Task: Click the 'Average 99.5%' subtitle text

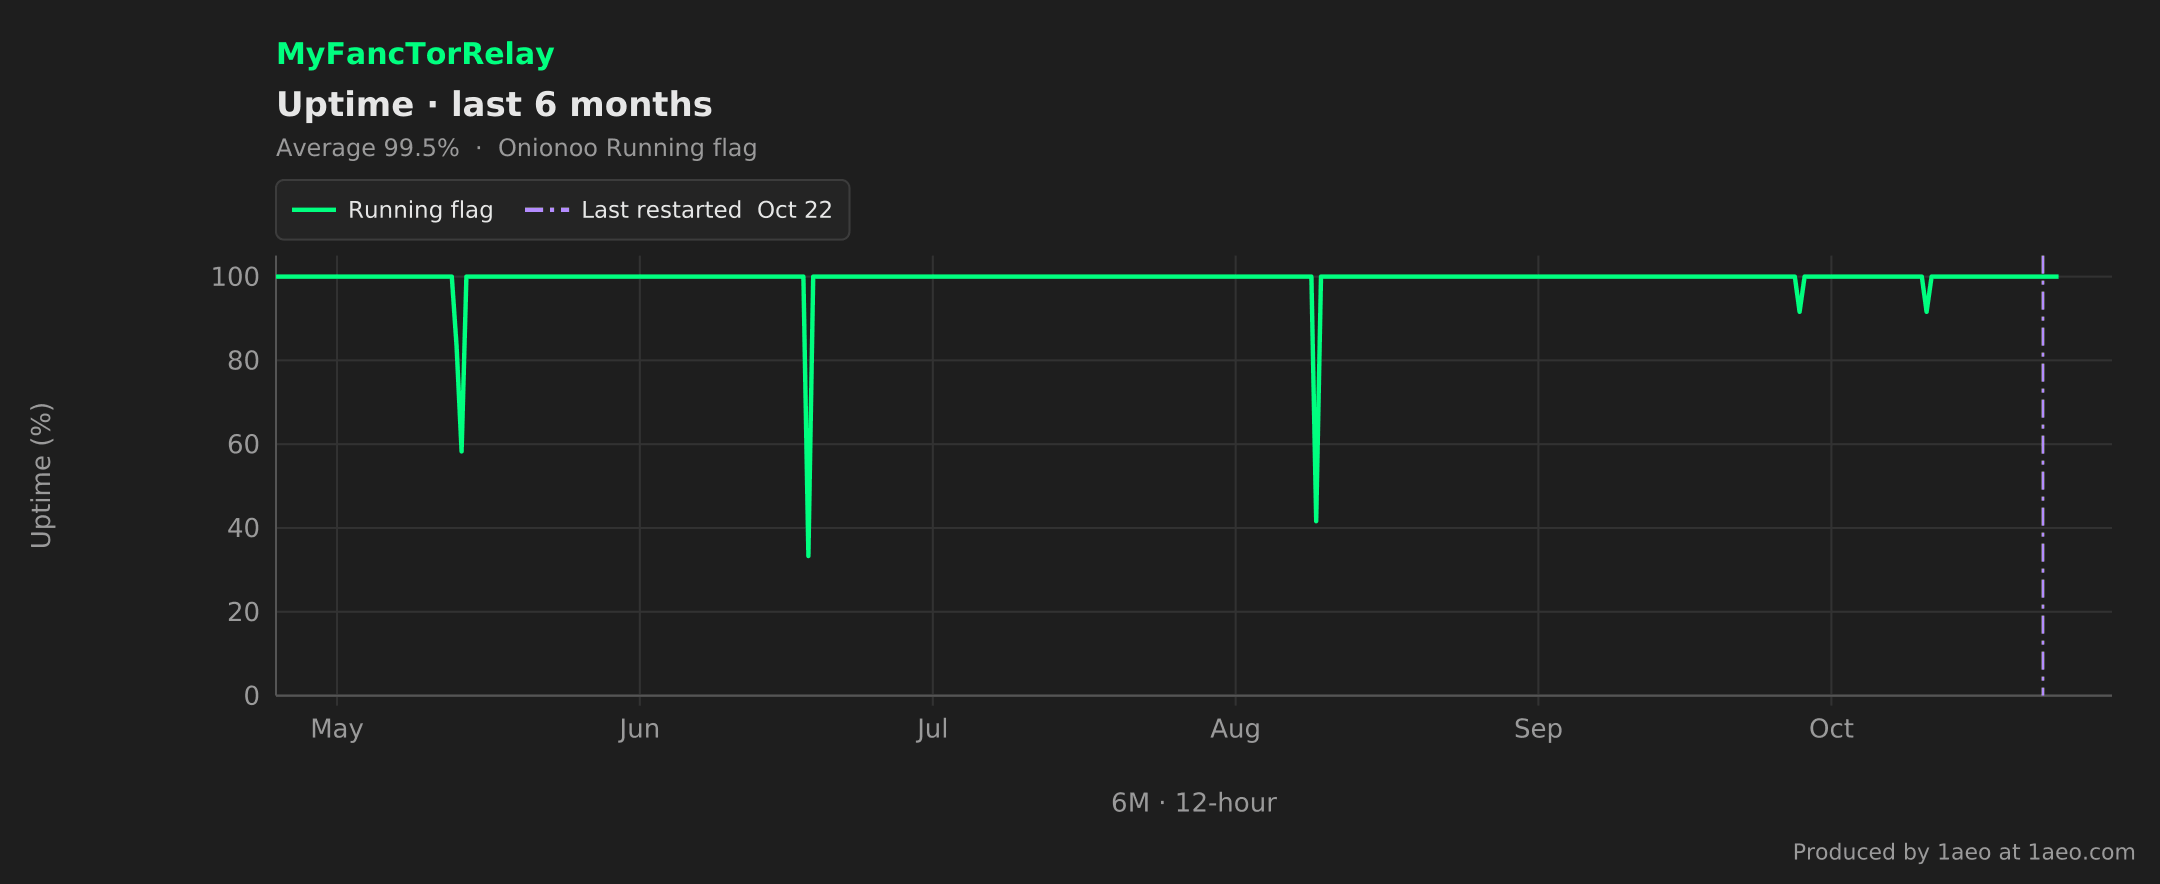Action: coord(368,148)
